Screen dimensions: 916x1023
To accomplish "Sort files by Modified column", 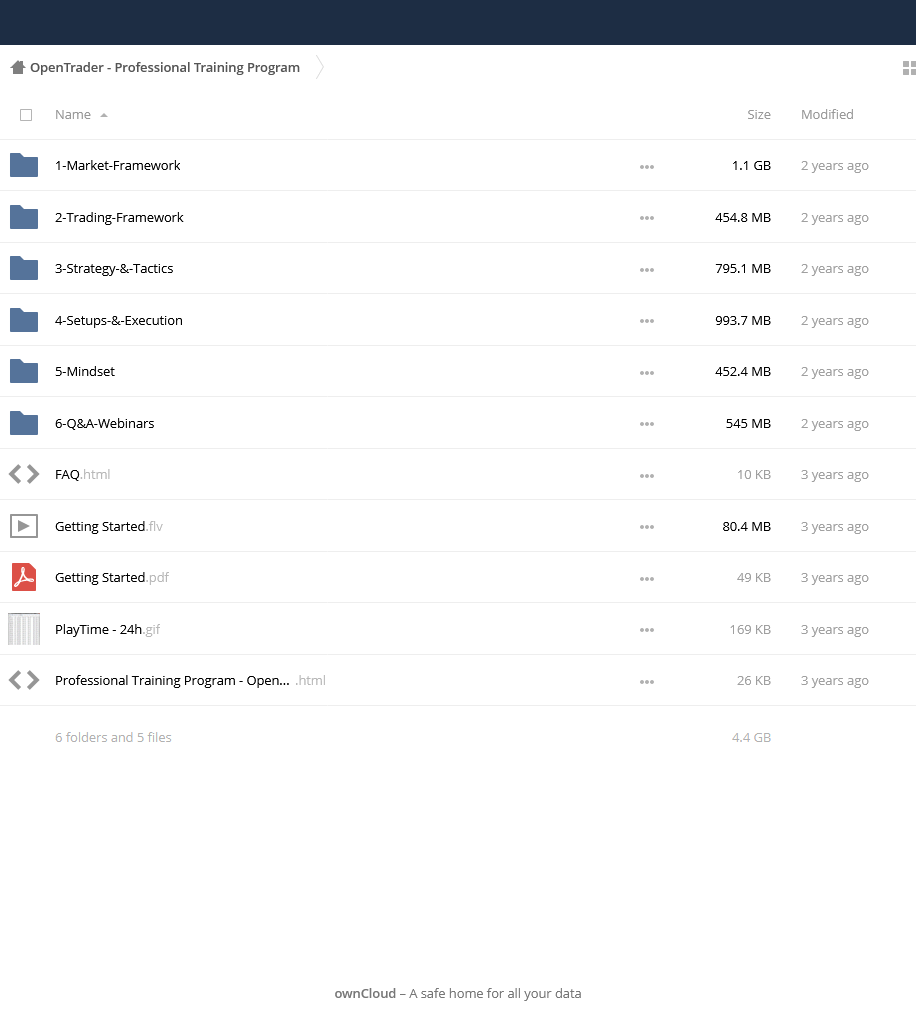I will pyautogui.click(x=827, y=115).
